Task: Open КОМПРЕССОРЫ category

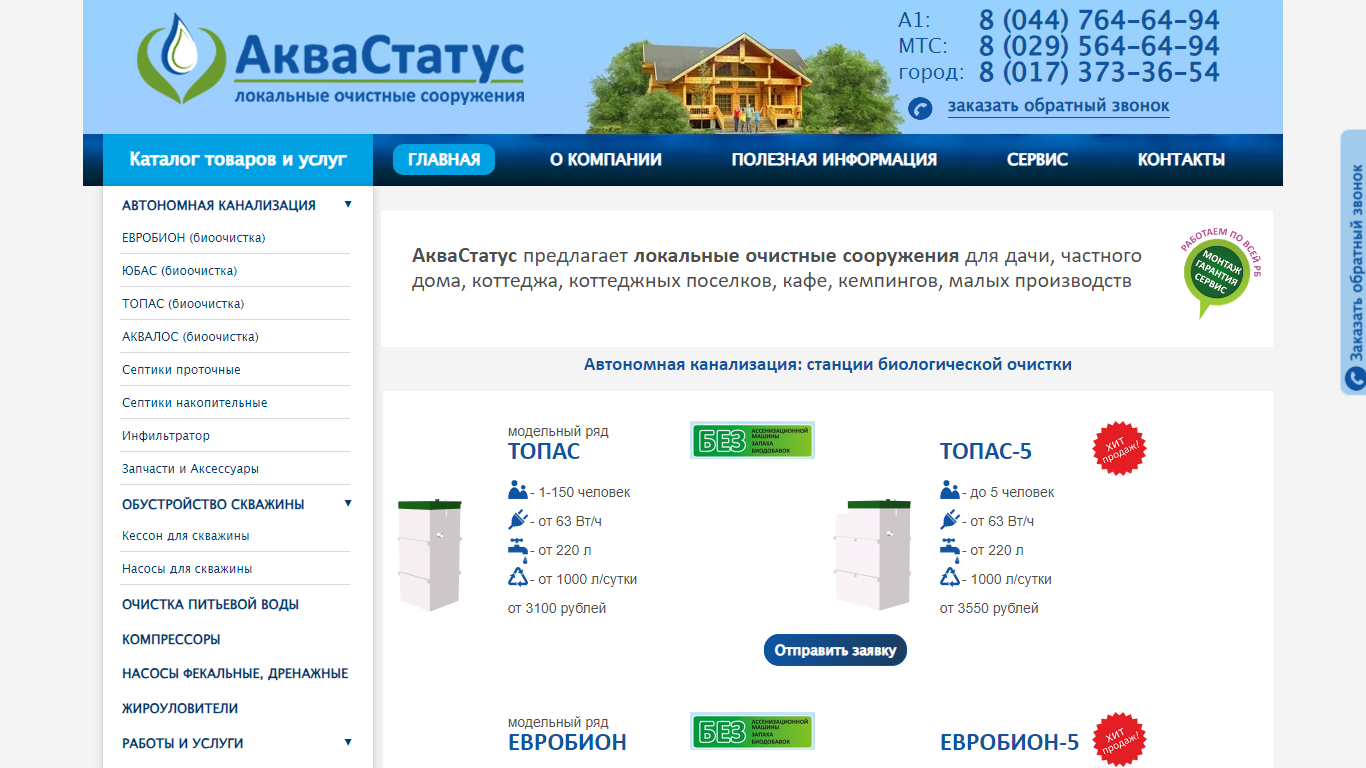Action: pyautogui.click(x=171, y=639)
